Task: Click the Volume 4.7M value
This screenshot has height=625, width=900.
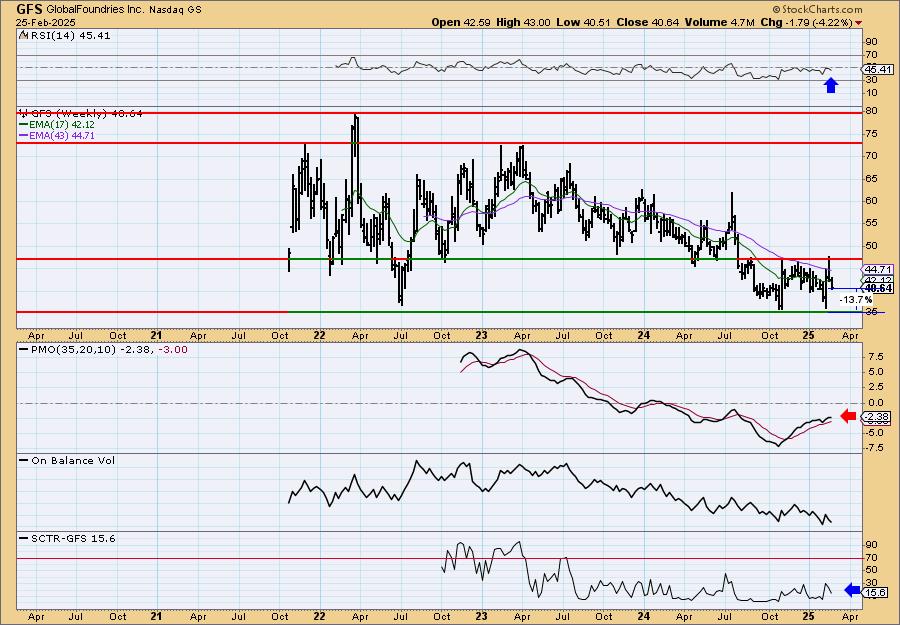Action: point(720,22)
